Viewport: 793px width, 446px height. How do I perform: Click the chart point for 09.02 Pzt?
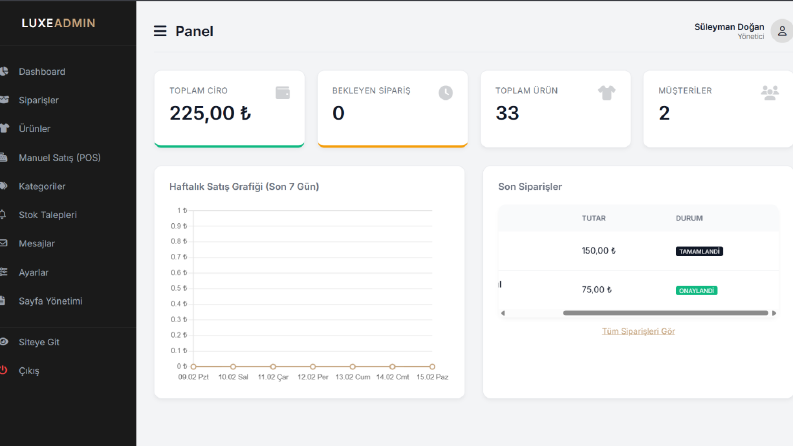(x=193, y=367)
